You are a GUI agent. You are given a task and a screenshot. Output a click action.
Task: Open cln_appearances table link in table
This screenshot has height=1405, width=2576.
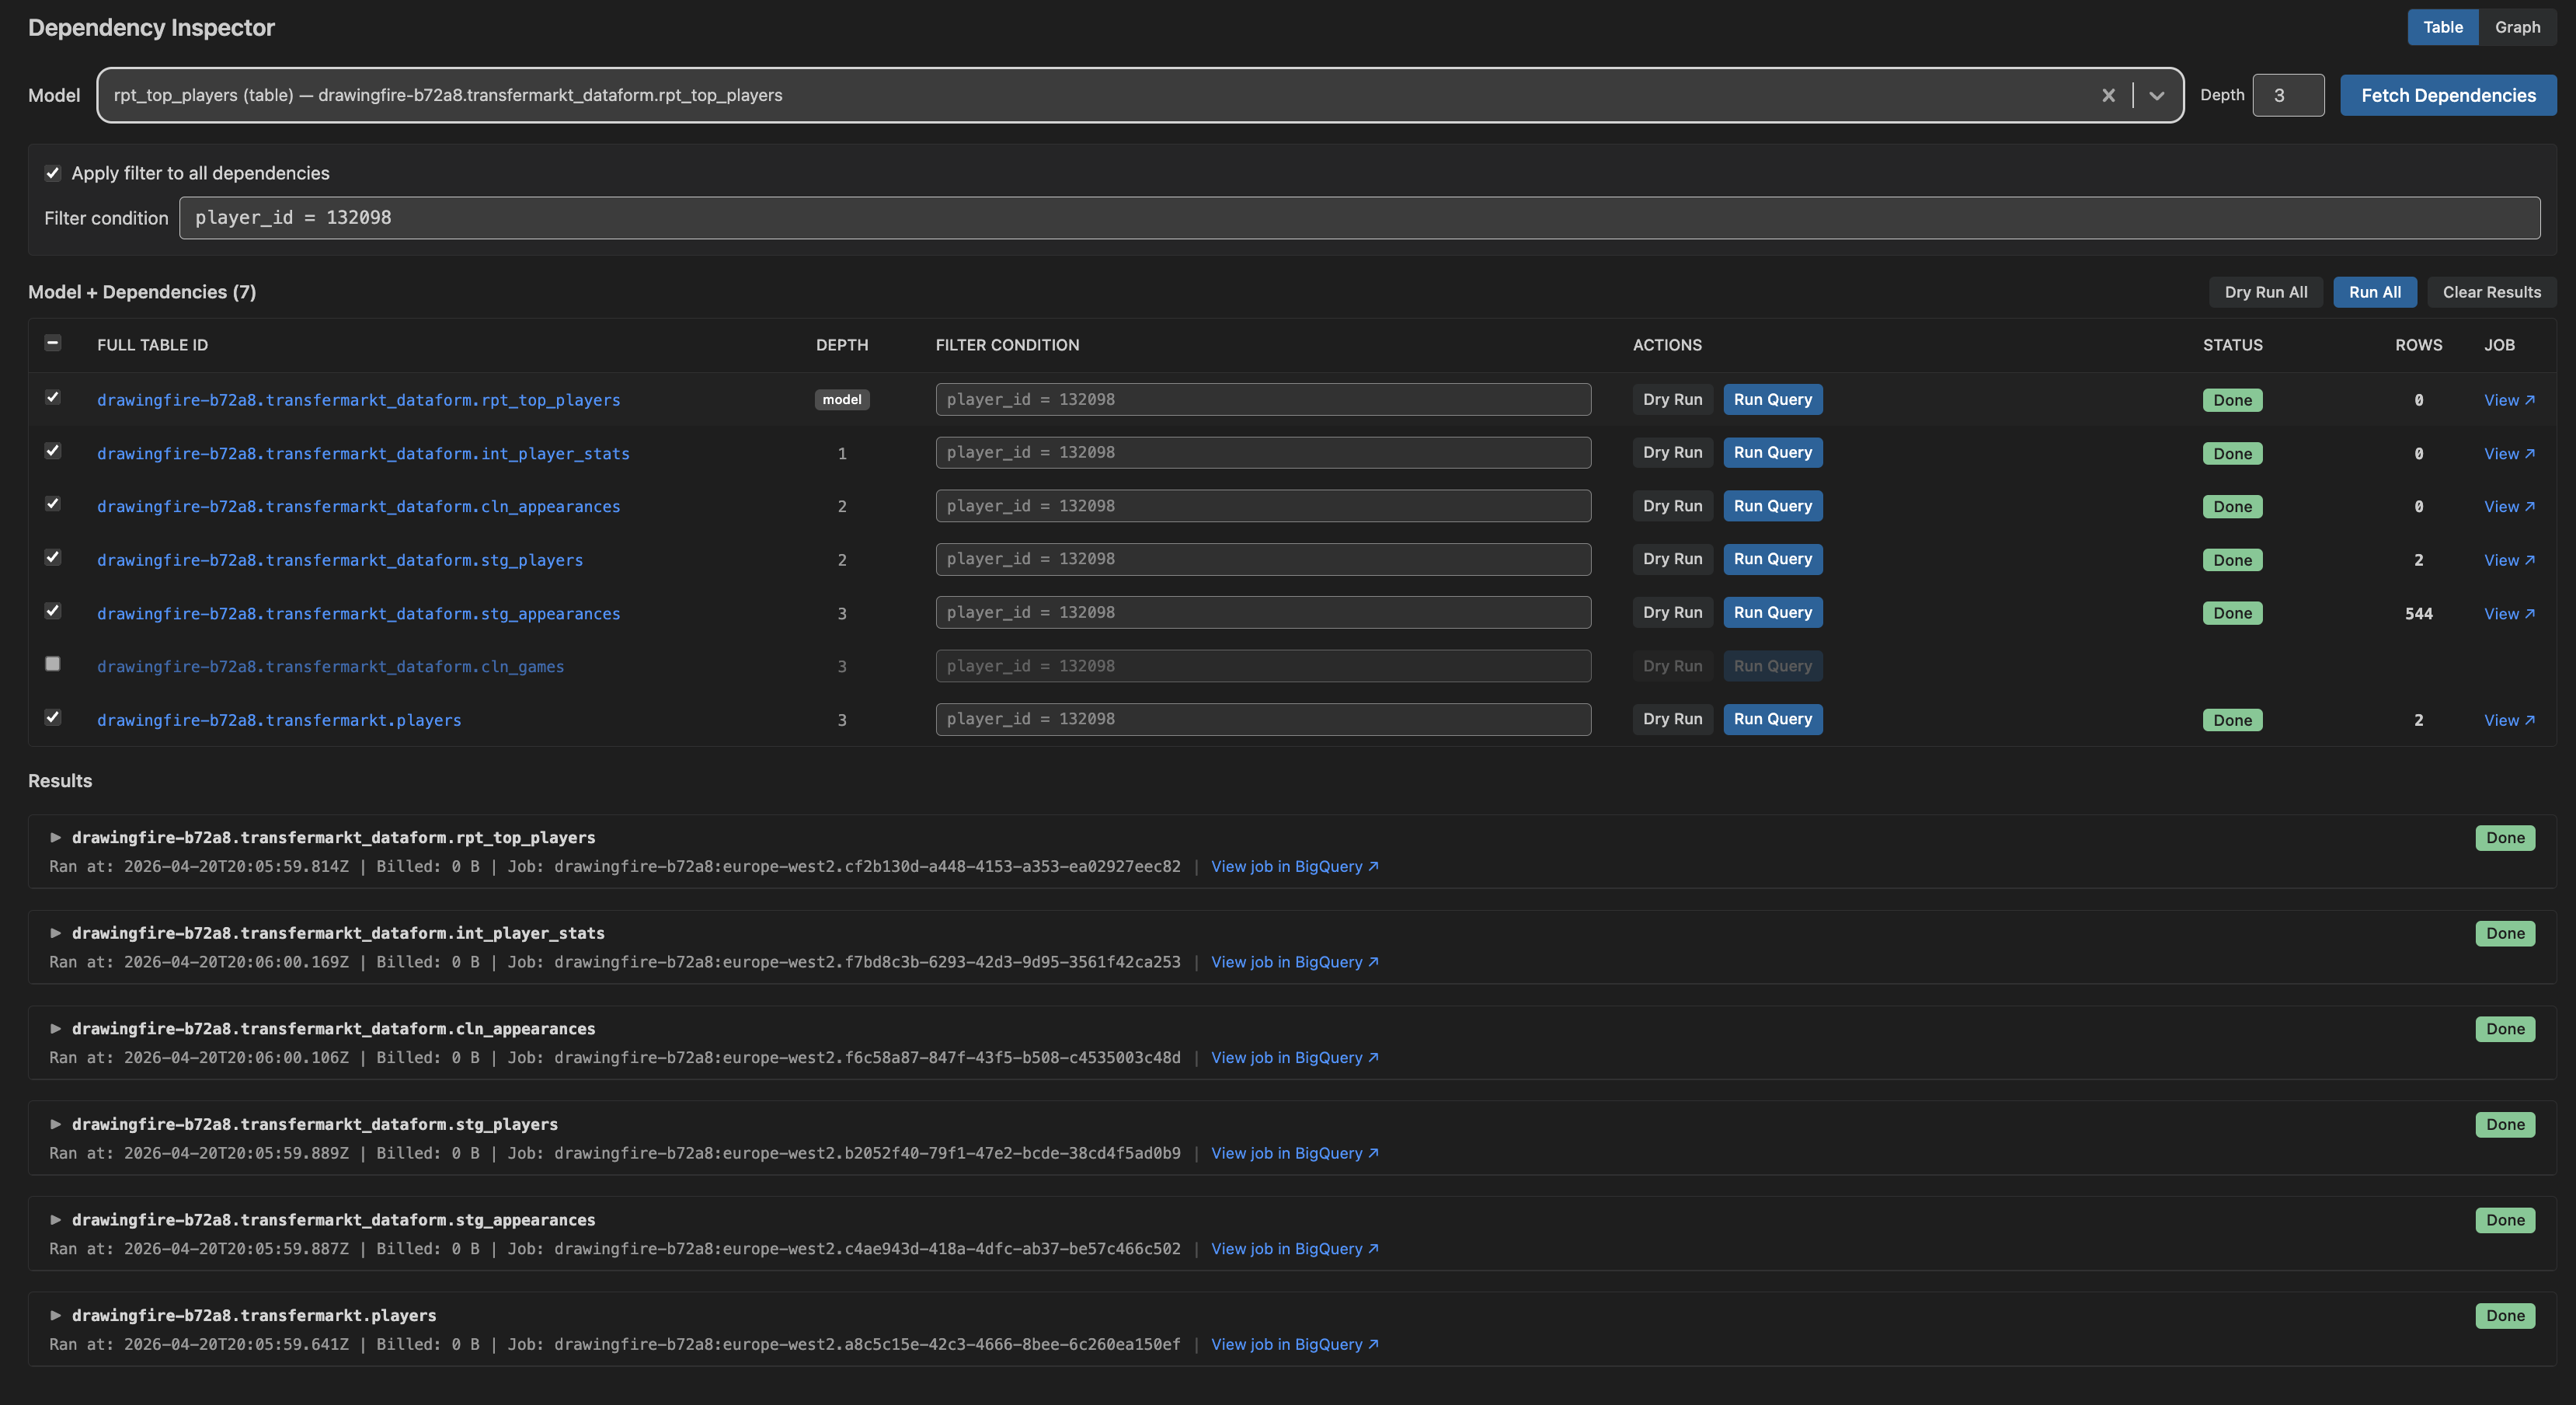point(358,507)
